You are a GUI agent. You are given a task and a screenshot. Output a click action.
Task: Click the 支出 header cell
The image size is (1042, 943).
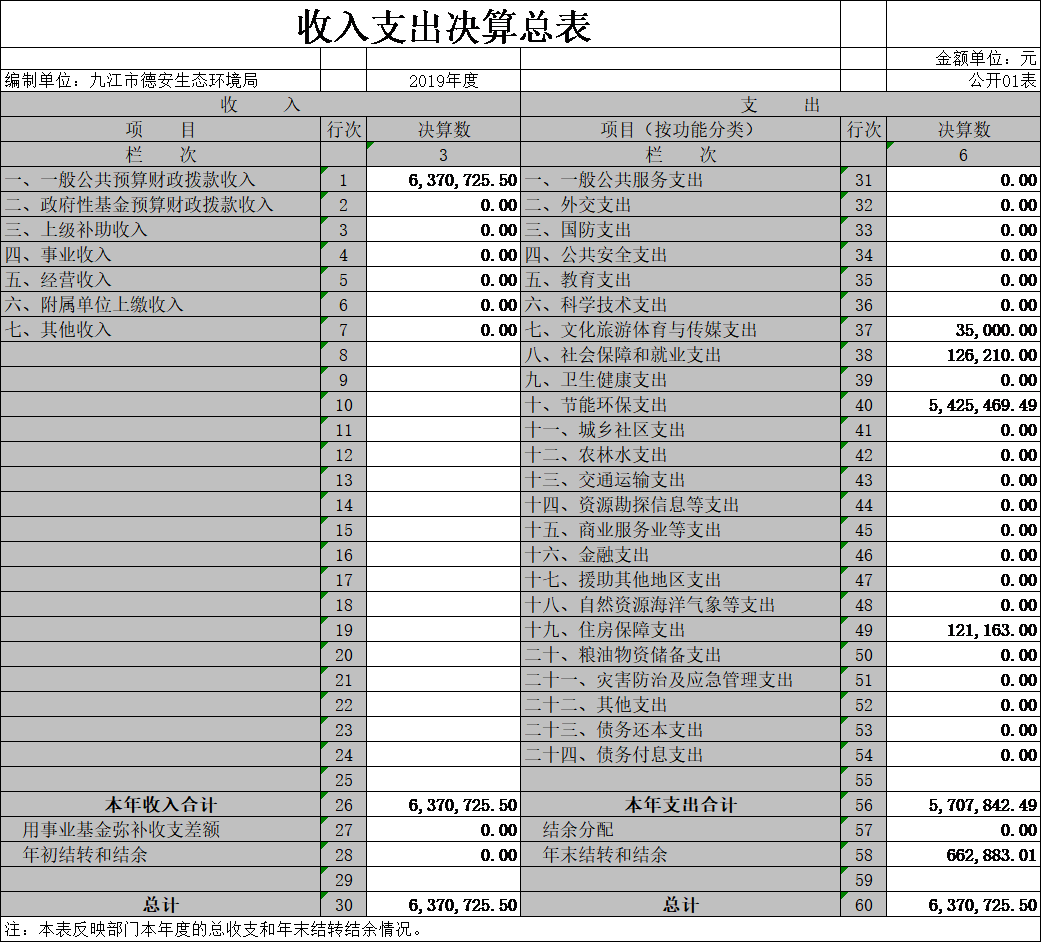tap(780, 105)
